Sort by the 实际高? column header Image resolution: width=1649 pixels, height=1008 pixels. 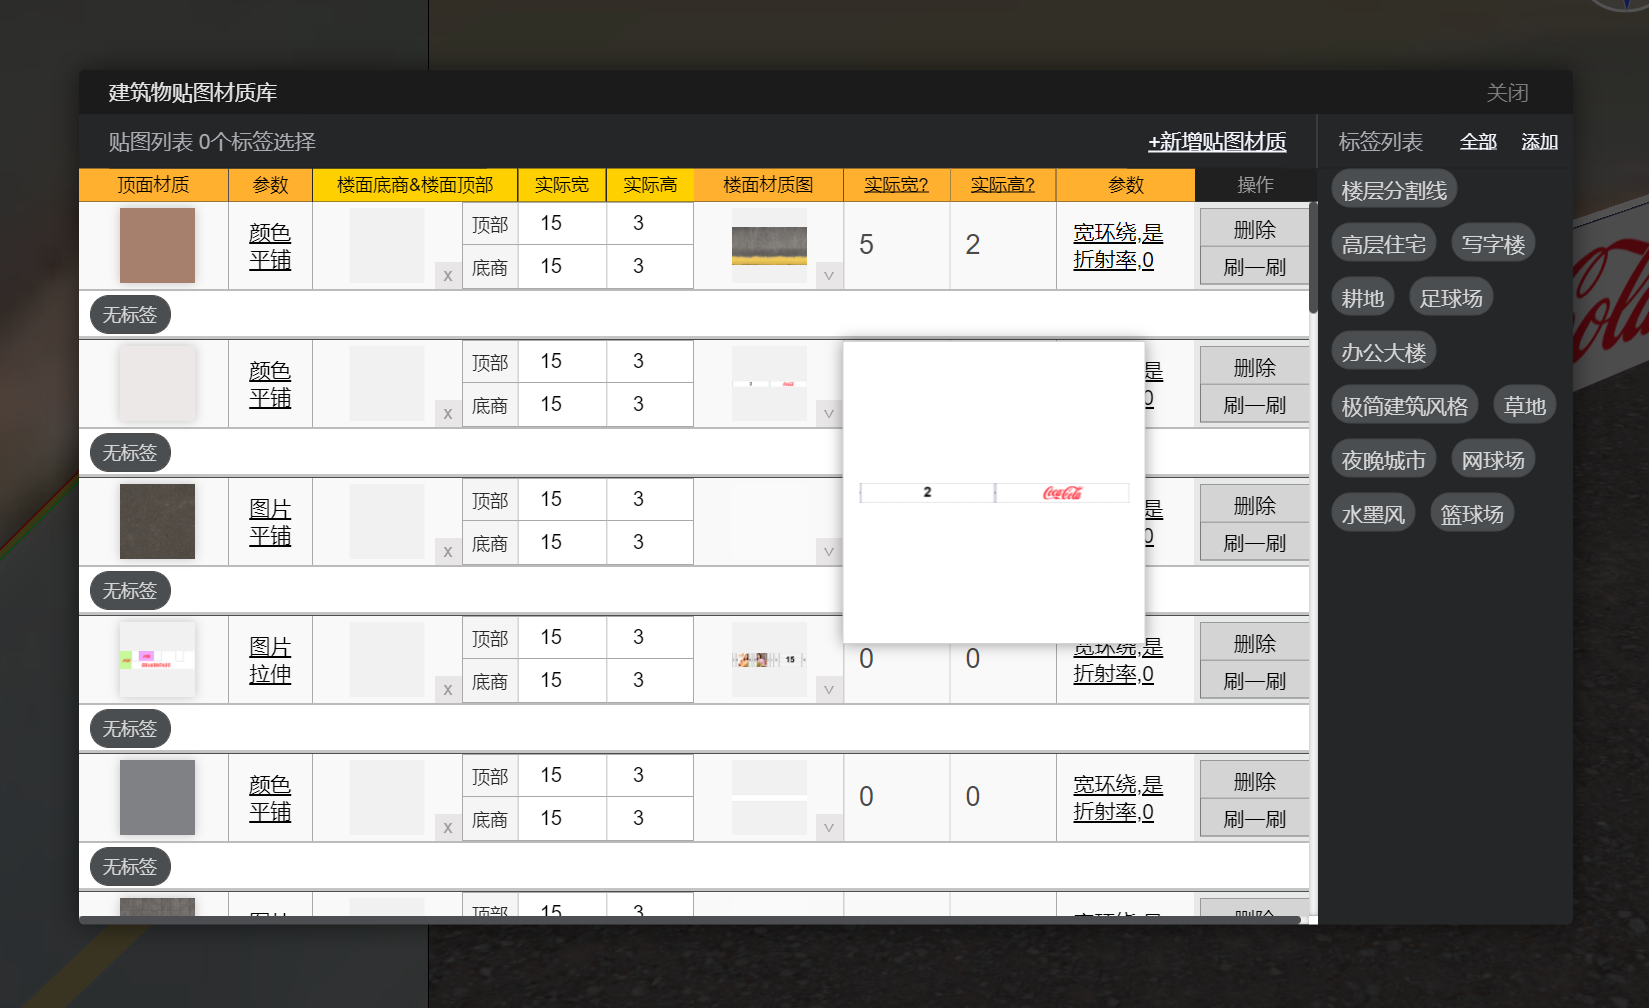[x=1002, y=185]
